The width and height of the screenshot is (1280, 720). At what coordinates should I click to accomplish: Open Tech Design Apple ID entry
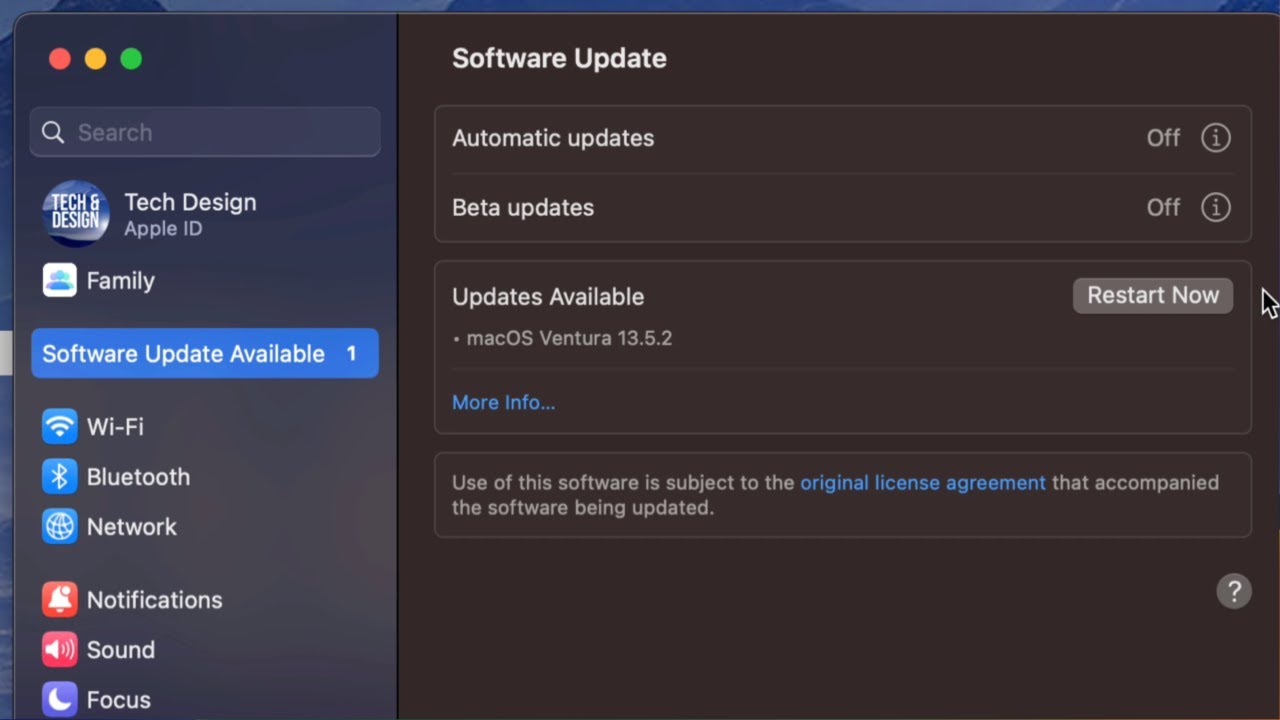tap(205, 214)
